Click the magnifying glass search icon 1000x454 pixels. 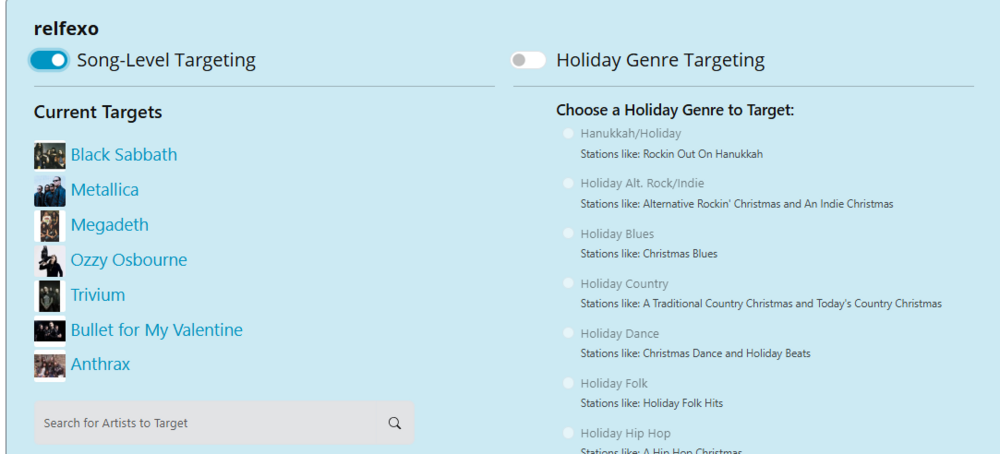395,423
